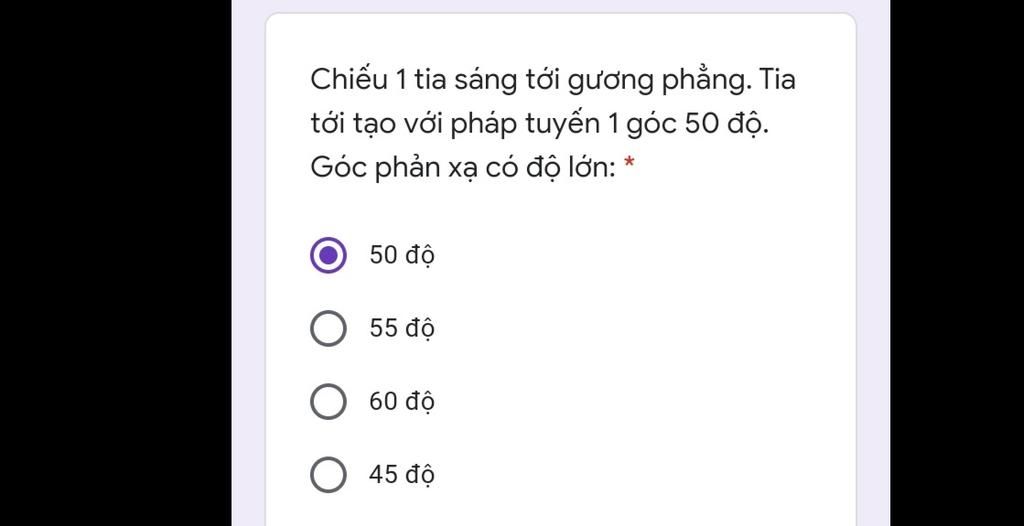Click lavender strip above the question card
This screenshot has width=1024, height=526.
(560, 5)
